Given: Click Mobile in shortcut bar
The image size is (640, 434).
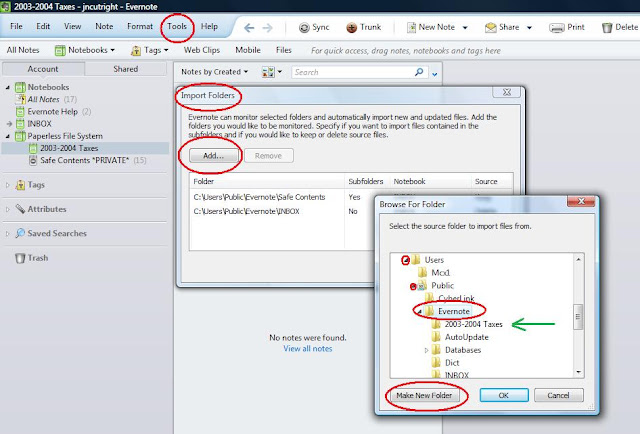Looking at the screenshot, I should [x=248, y=50].
